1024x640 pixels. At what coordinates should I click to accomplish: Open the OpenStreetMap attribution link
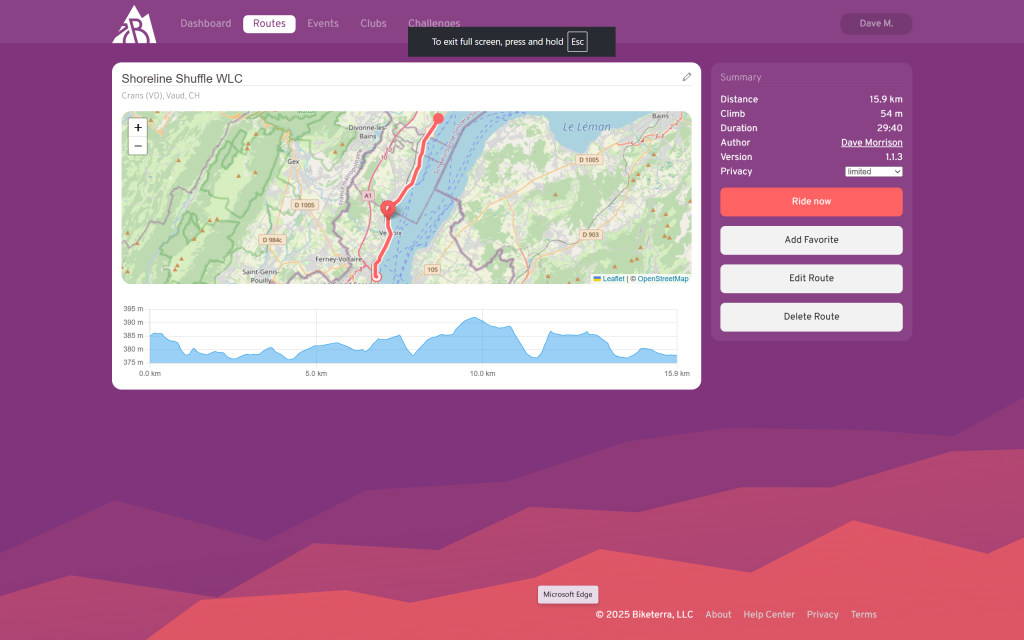click(662, 279)
